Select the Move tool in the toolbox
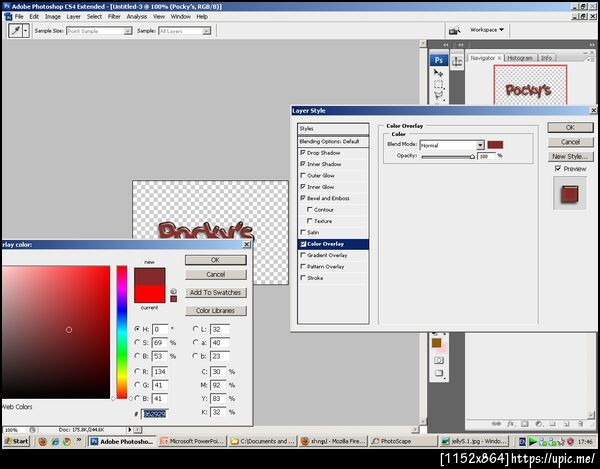 tap(439, 72)
